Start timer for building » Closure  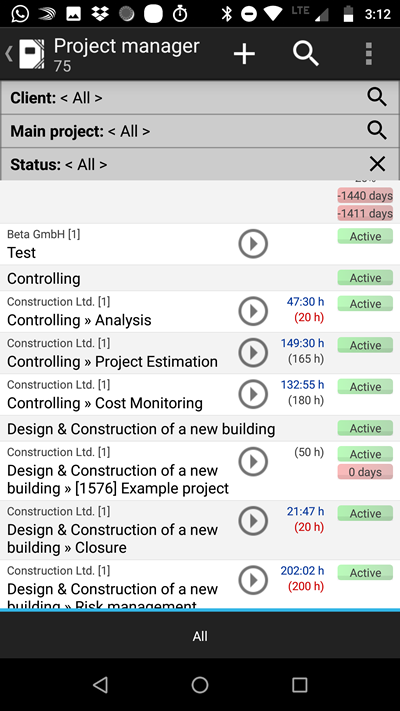(x=253, y=521)
